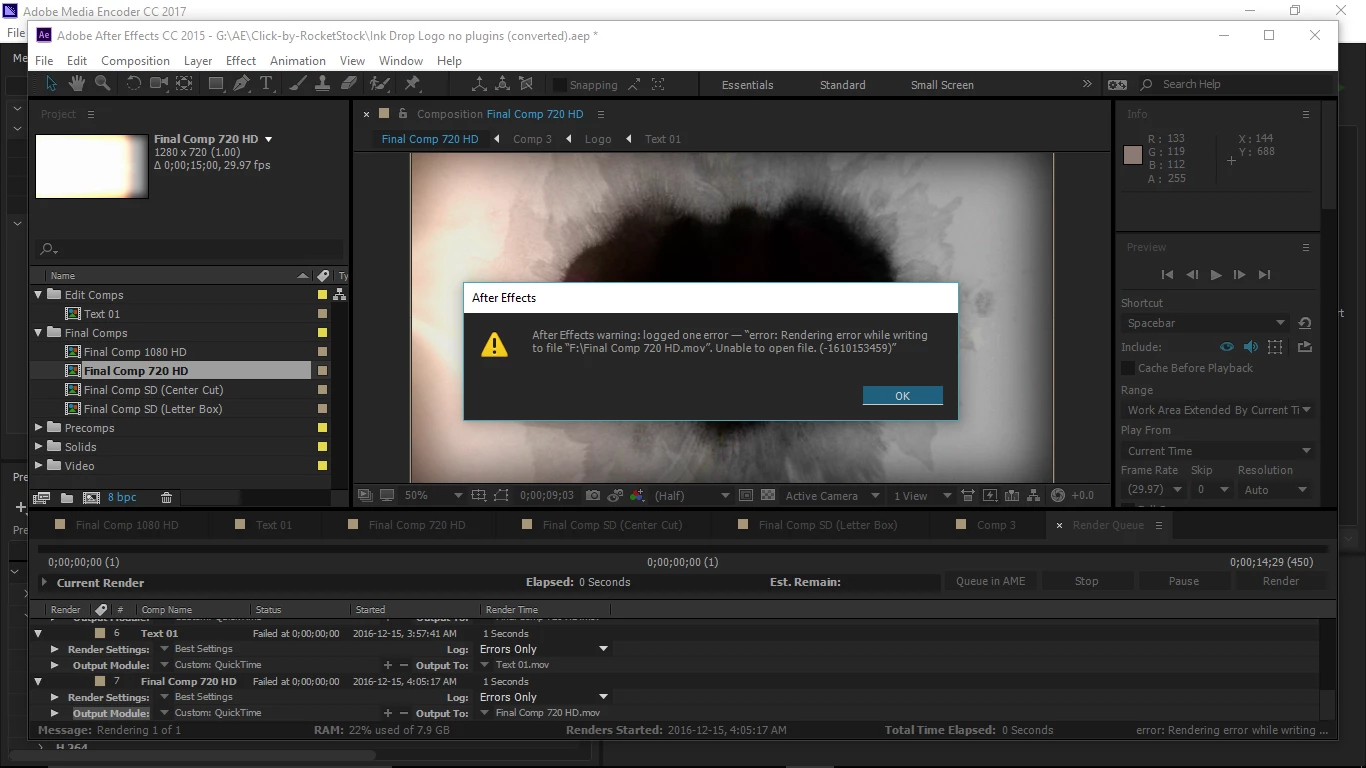
Task: Open the Animation menu
Action: pyautogui.click(x=298, y=60)
